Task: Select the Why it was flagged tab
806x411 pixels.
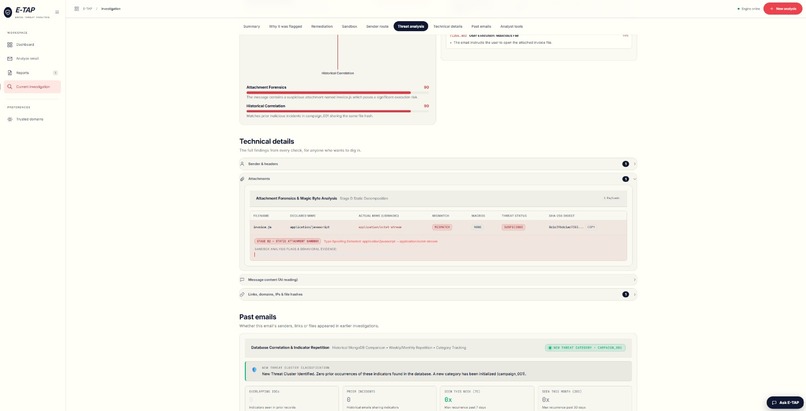Action: 285,26
